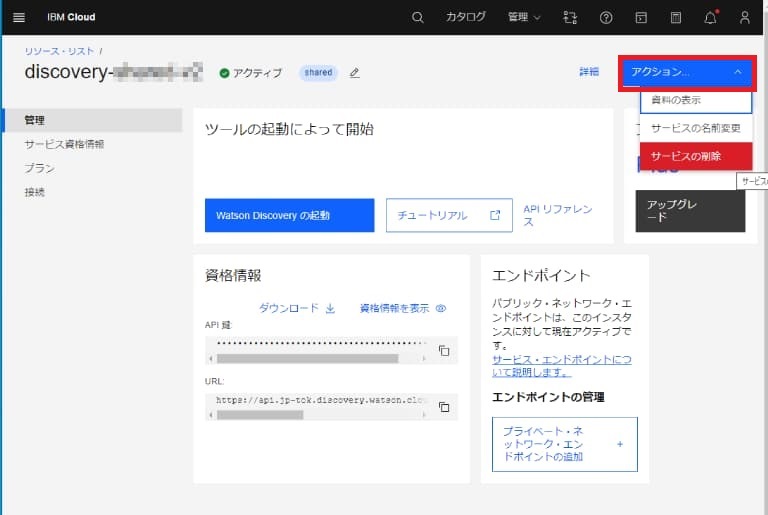
Task: Copy the URL with copy icon
Action: pos(444,407)
